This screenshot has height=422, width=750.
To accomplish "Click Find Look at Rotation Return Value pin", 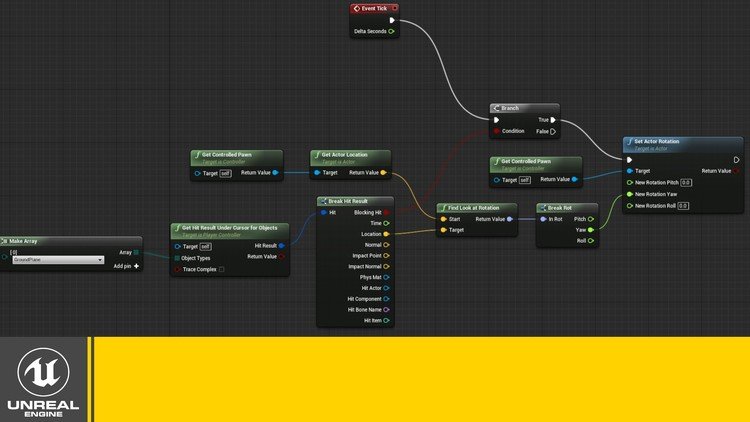I will click(510, 219).
